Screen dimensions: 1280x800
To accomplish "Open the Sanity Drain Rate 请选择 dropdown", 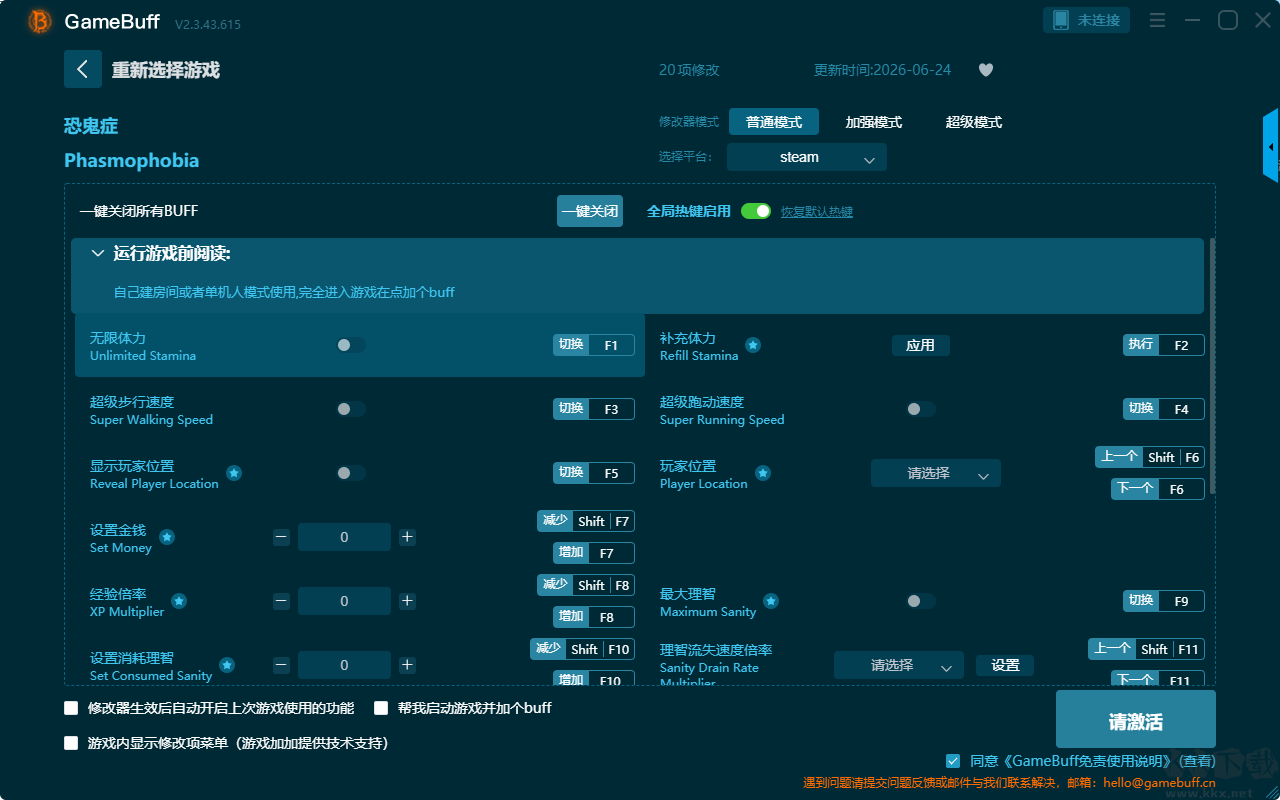I will (x=899, y=665).
